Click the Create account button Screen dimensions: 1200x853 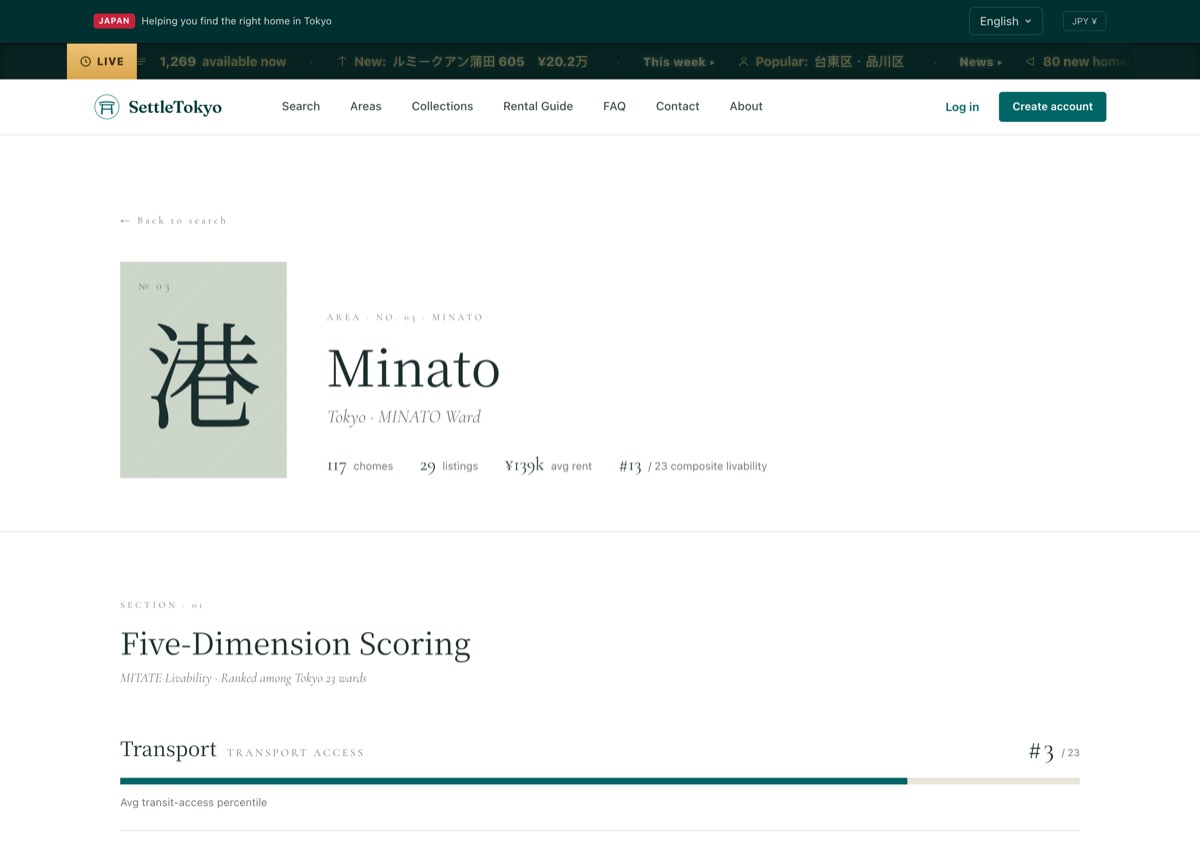1052,107
